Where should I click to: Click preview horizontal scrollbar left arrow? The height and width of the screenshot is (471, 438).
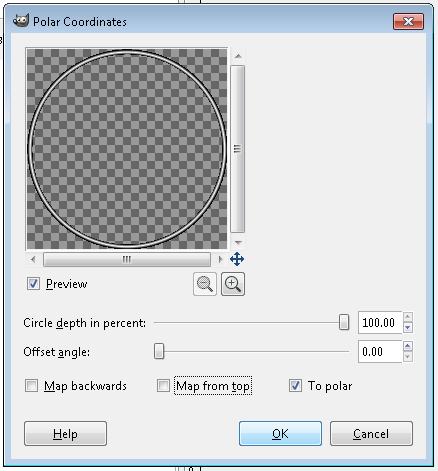(x=33, y=259)
